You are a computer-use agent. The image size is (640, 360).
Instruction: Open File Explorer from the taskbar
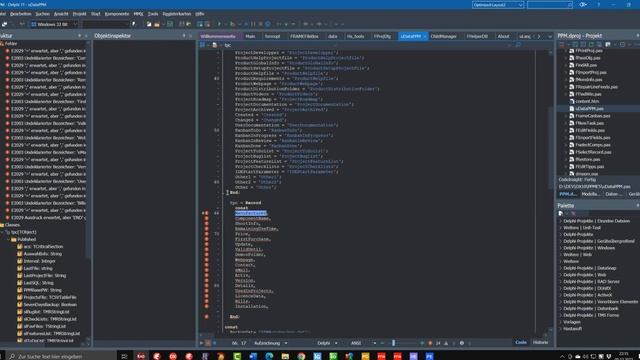[285, 356]
